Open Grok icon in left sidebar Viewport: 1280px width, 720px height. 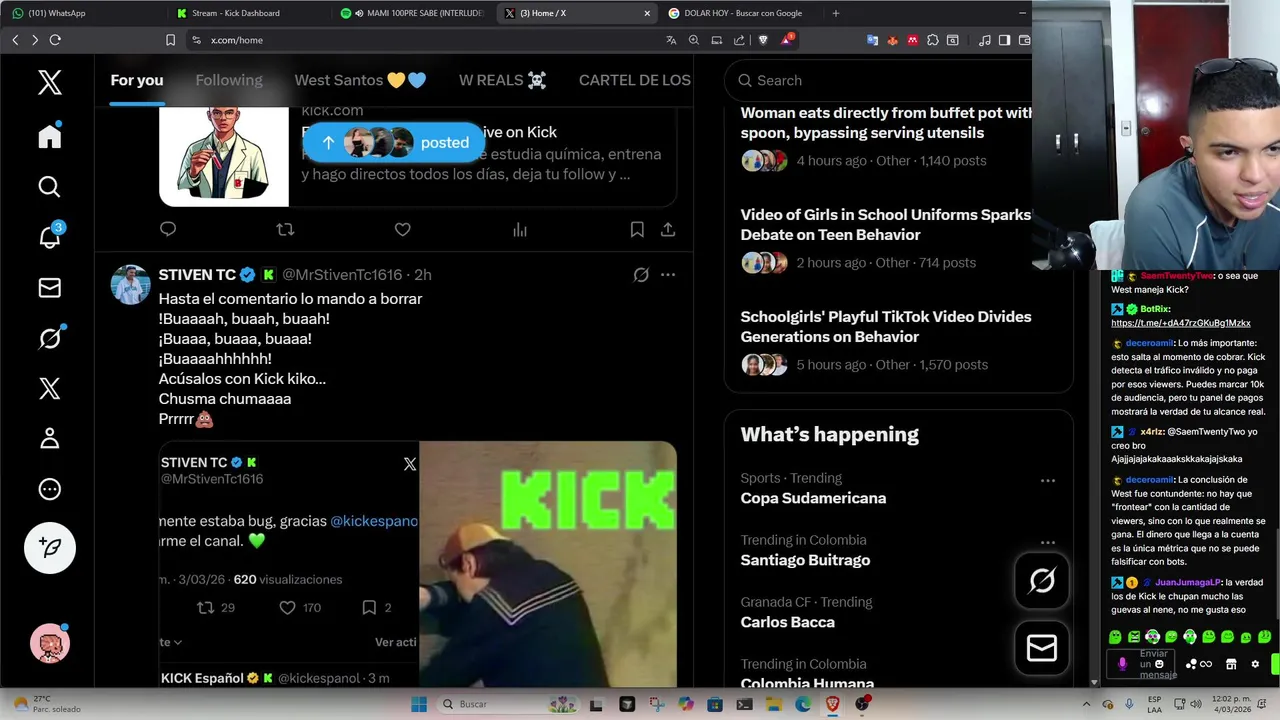[50, 338]
